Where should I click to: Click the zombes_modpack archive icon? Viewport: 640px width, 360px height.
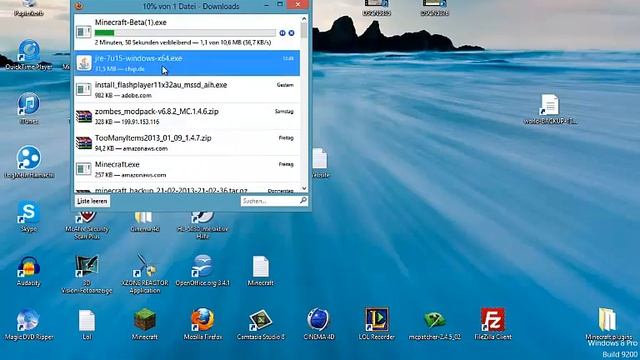click(84, 116)
